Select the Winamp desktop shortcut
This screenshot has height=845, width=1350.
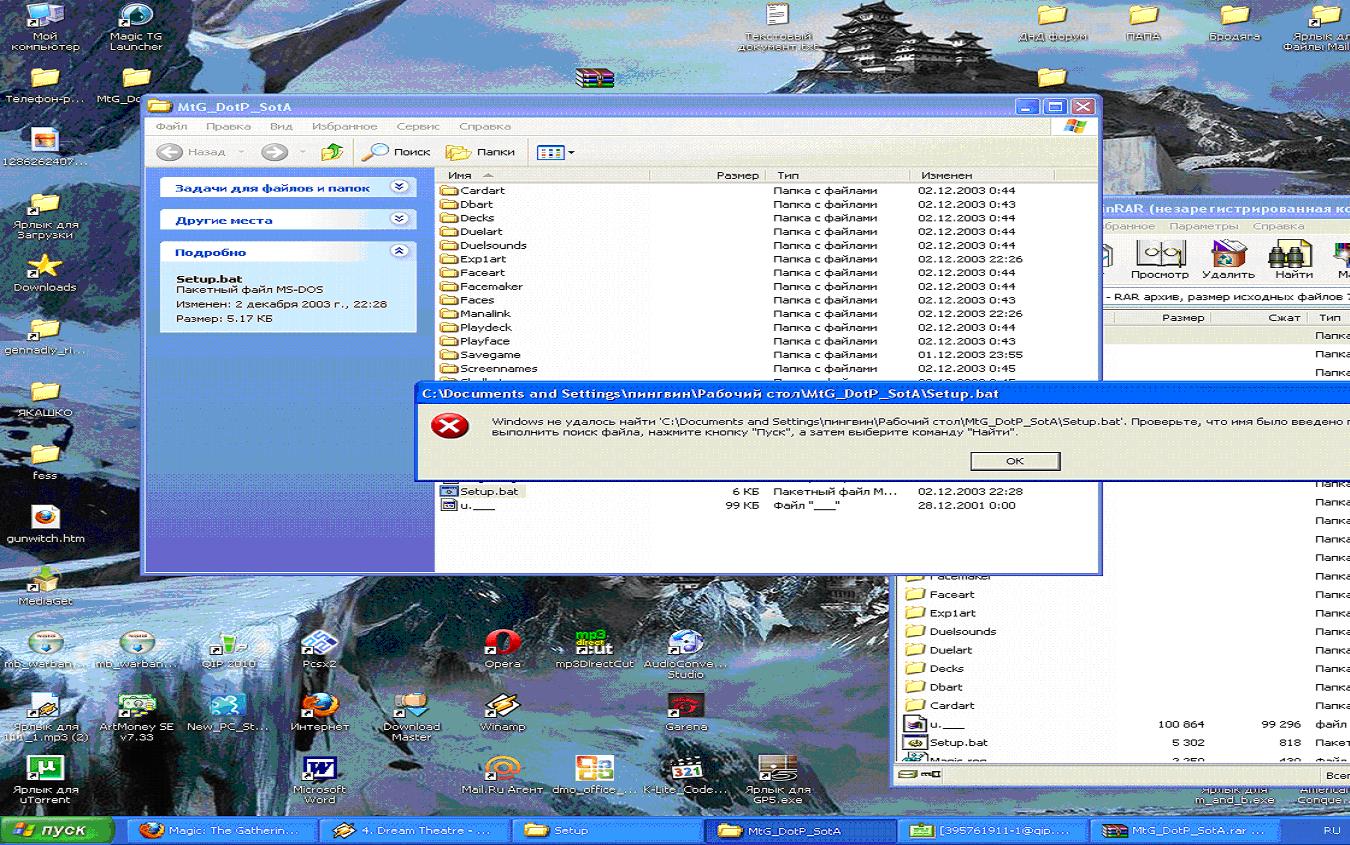pos(503,713)
